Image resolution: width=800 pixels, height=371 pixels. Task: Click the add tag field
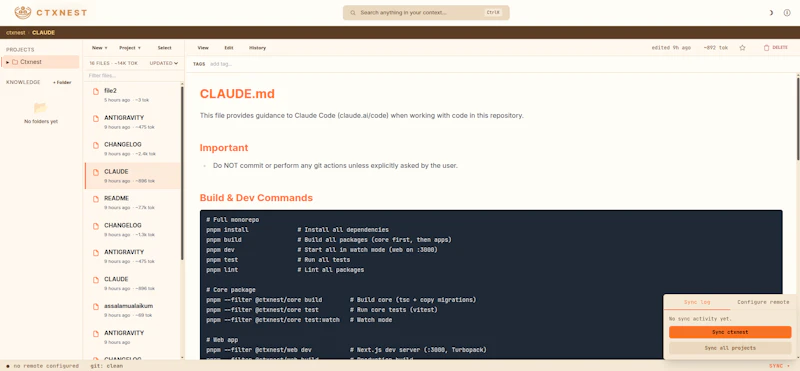[x=221, y=64]
